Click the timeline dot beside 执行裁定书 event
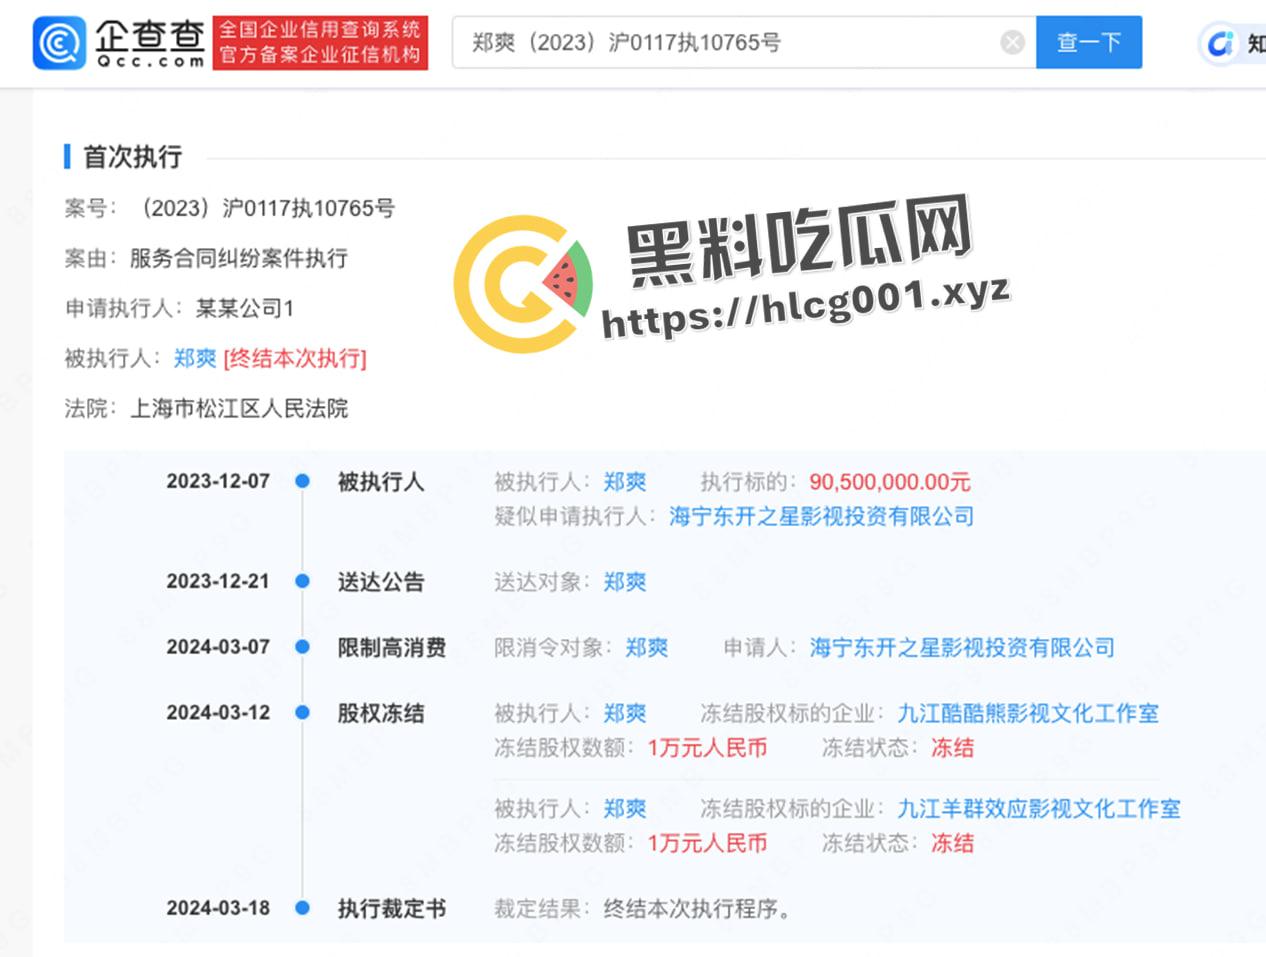The image size is (1266, 957). pos(302,909)
